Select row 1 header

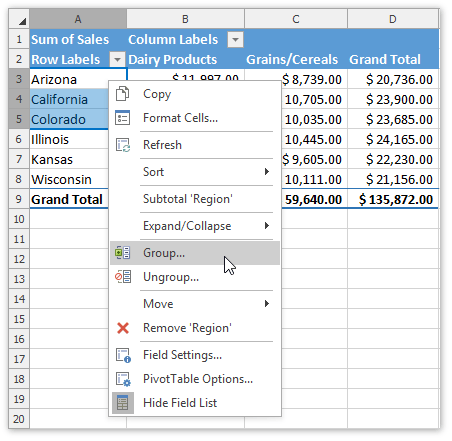(x=19, y=39)
